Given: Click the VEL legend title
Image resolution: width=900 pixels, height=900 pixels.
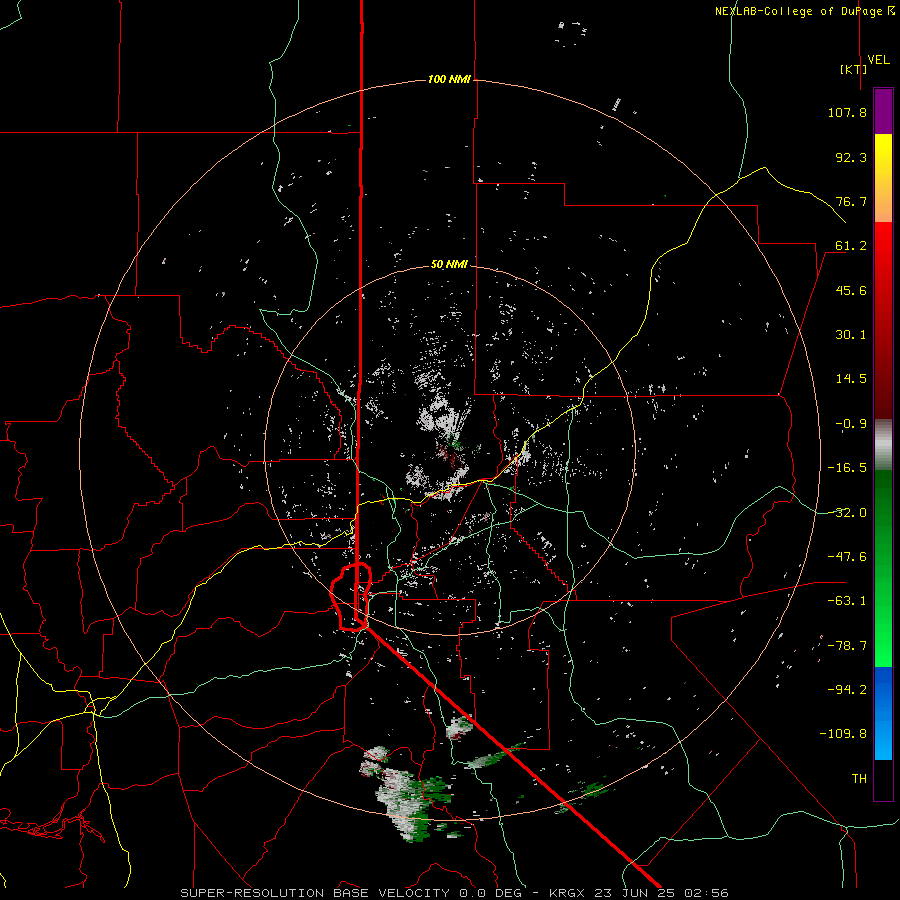Looking at the screenshot, I should click(878, 60).
